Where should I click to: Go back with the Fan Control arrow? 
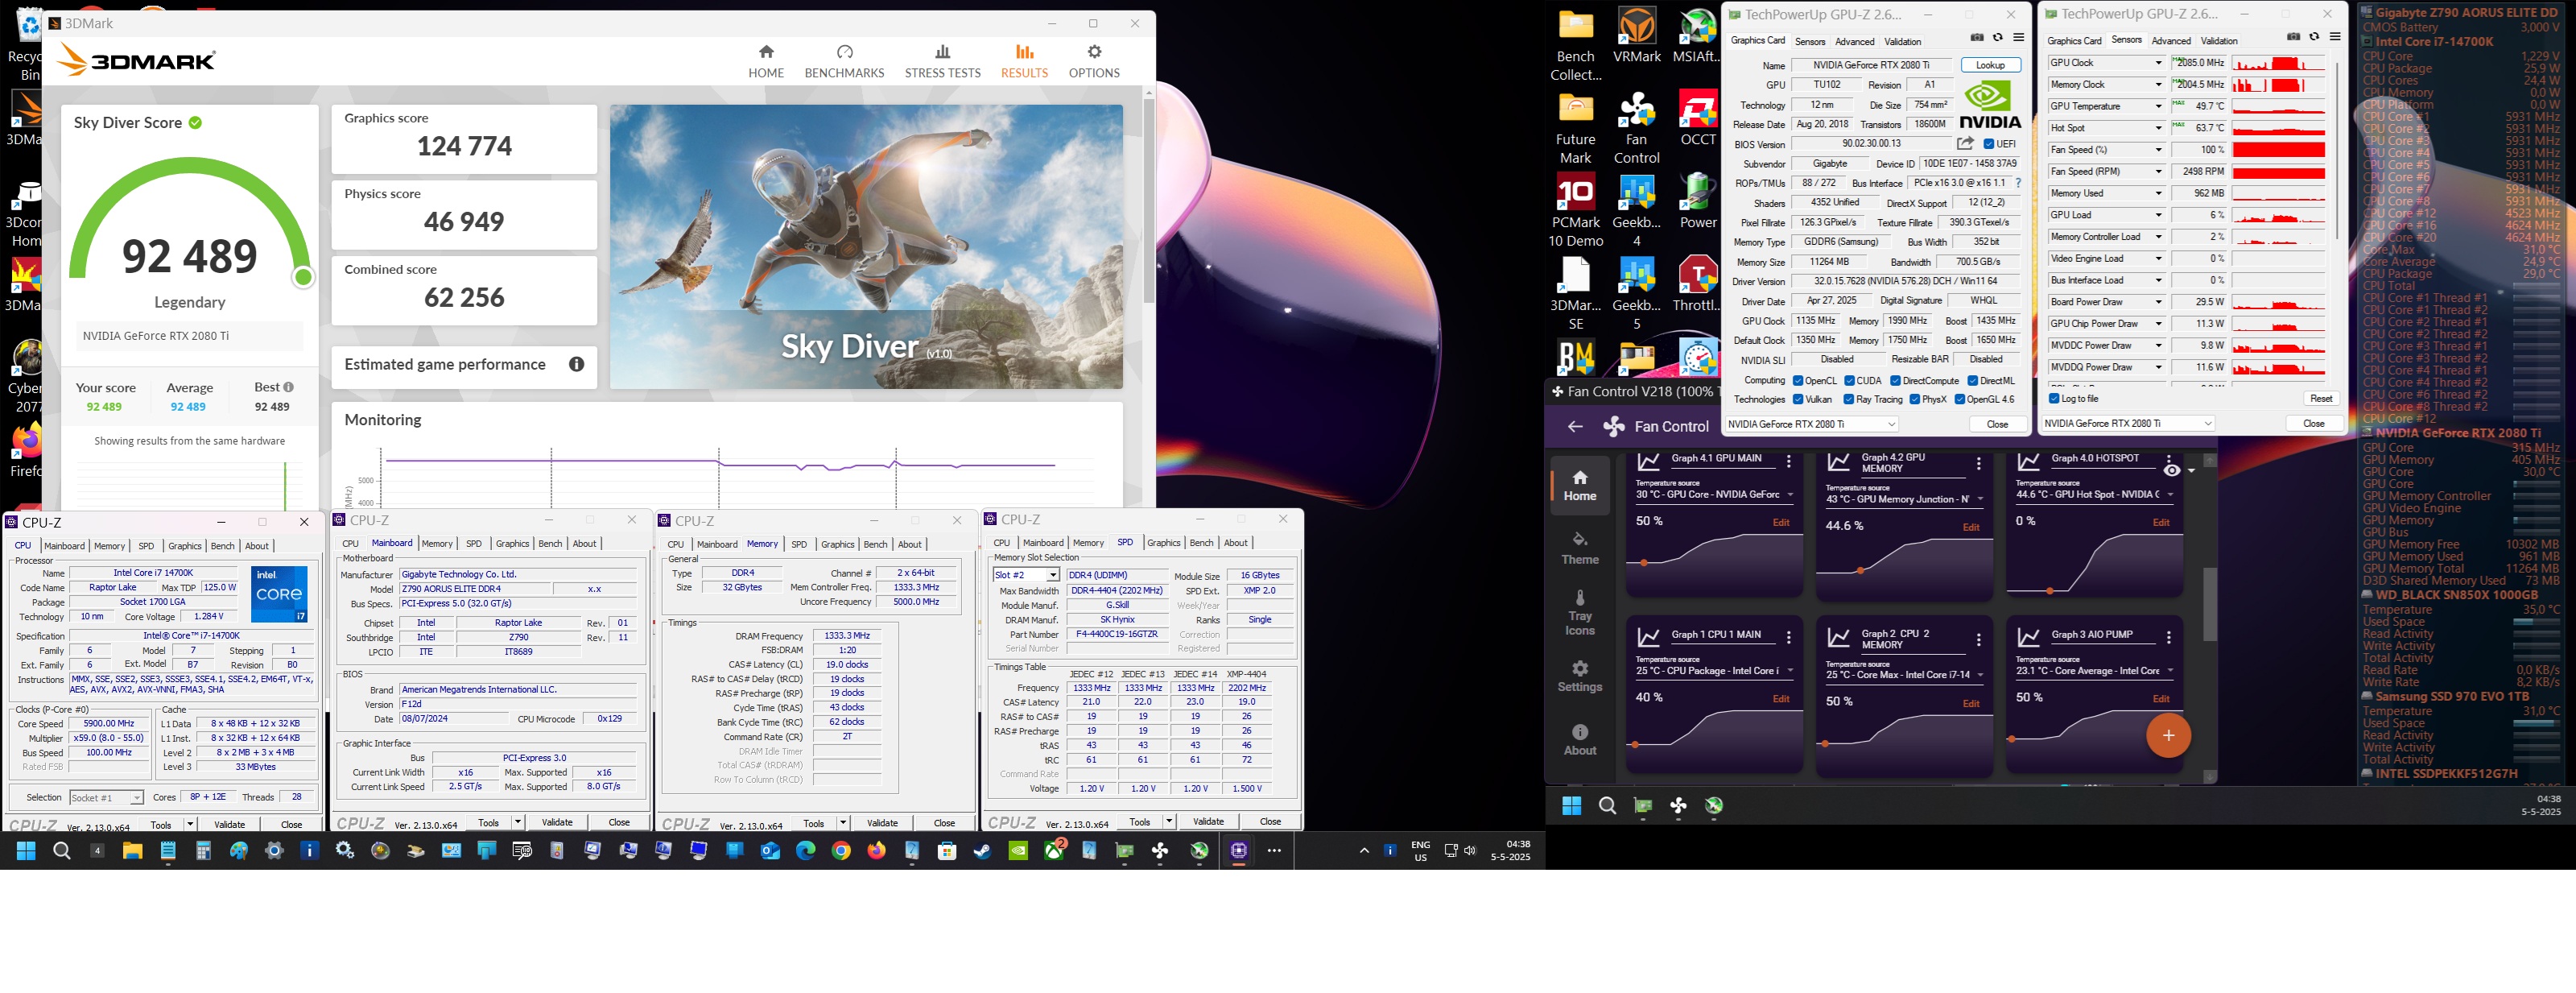tap(1575, 427)
